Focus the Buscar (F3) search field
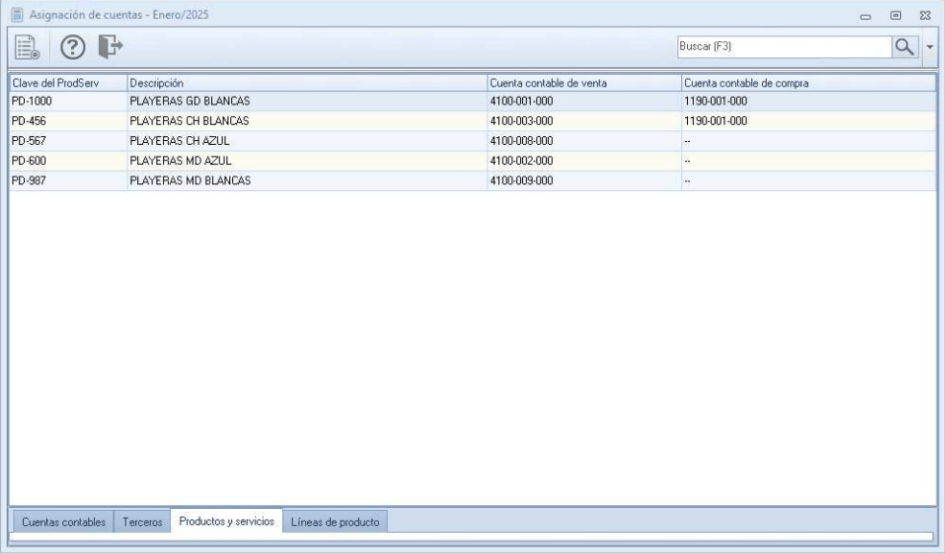This screenshot has height=554, width=945. [783, 46]
